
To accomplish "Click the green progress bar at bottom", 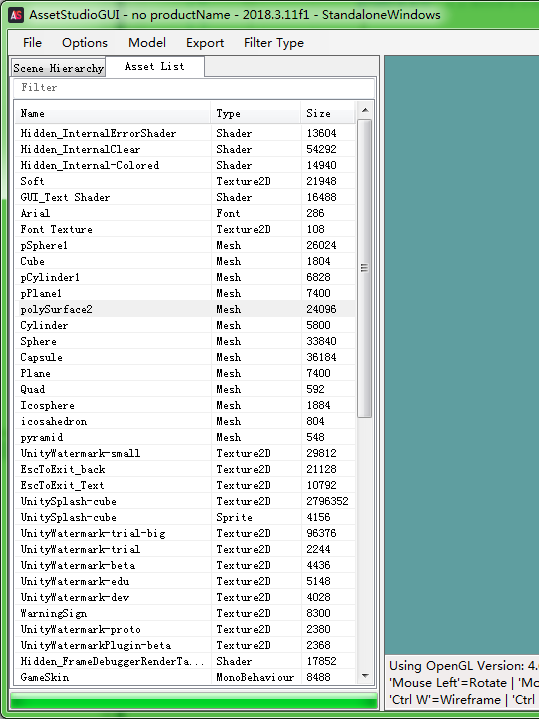I will [x=193, y=702].
